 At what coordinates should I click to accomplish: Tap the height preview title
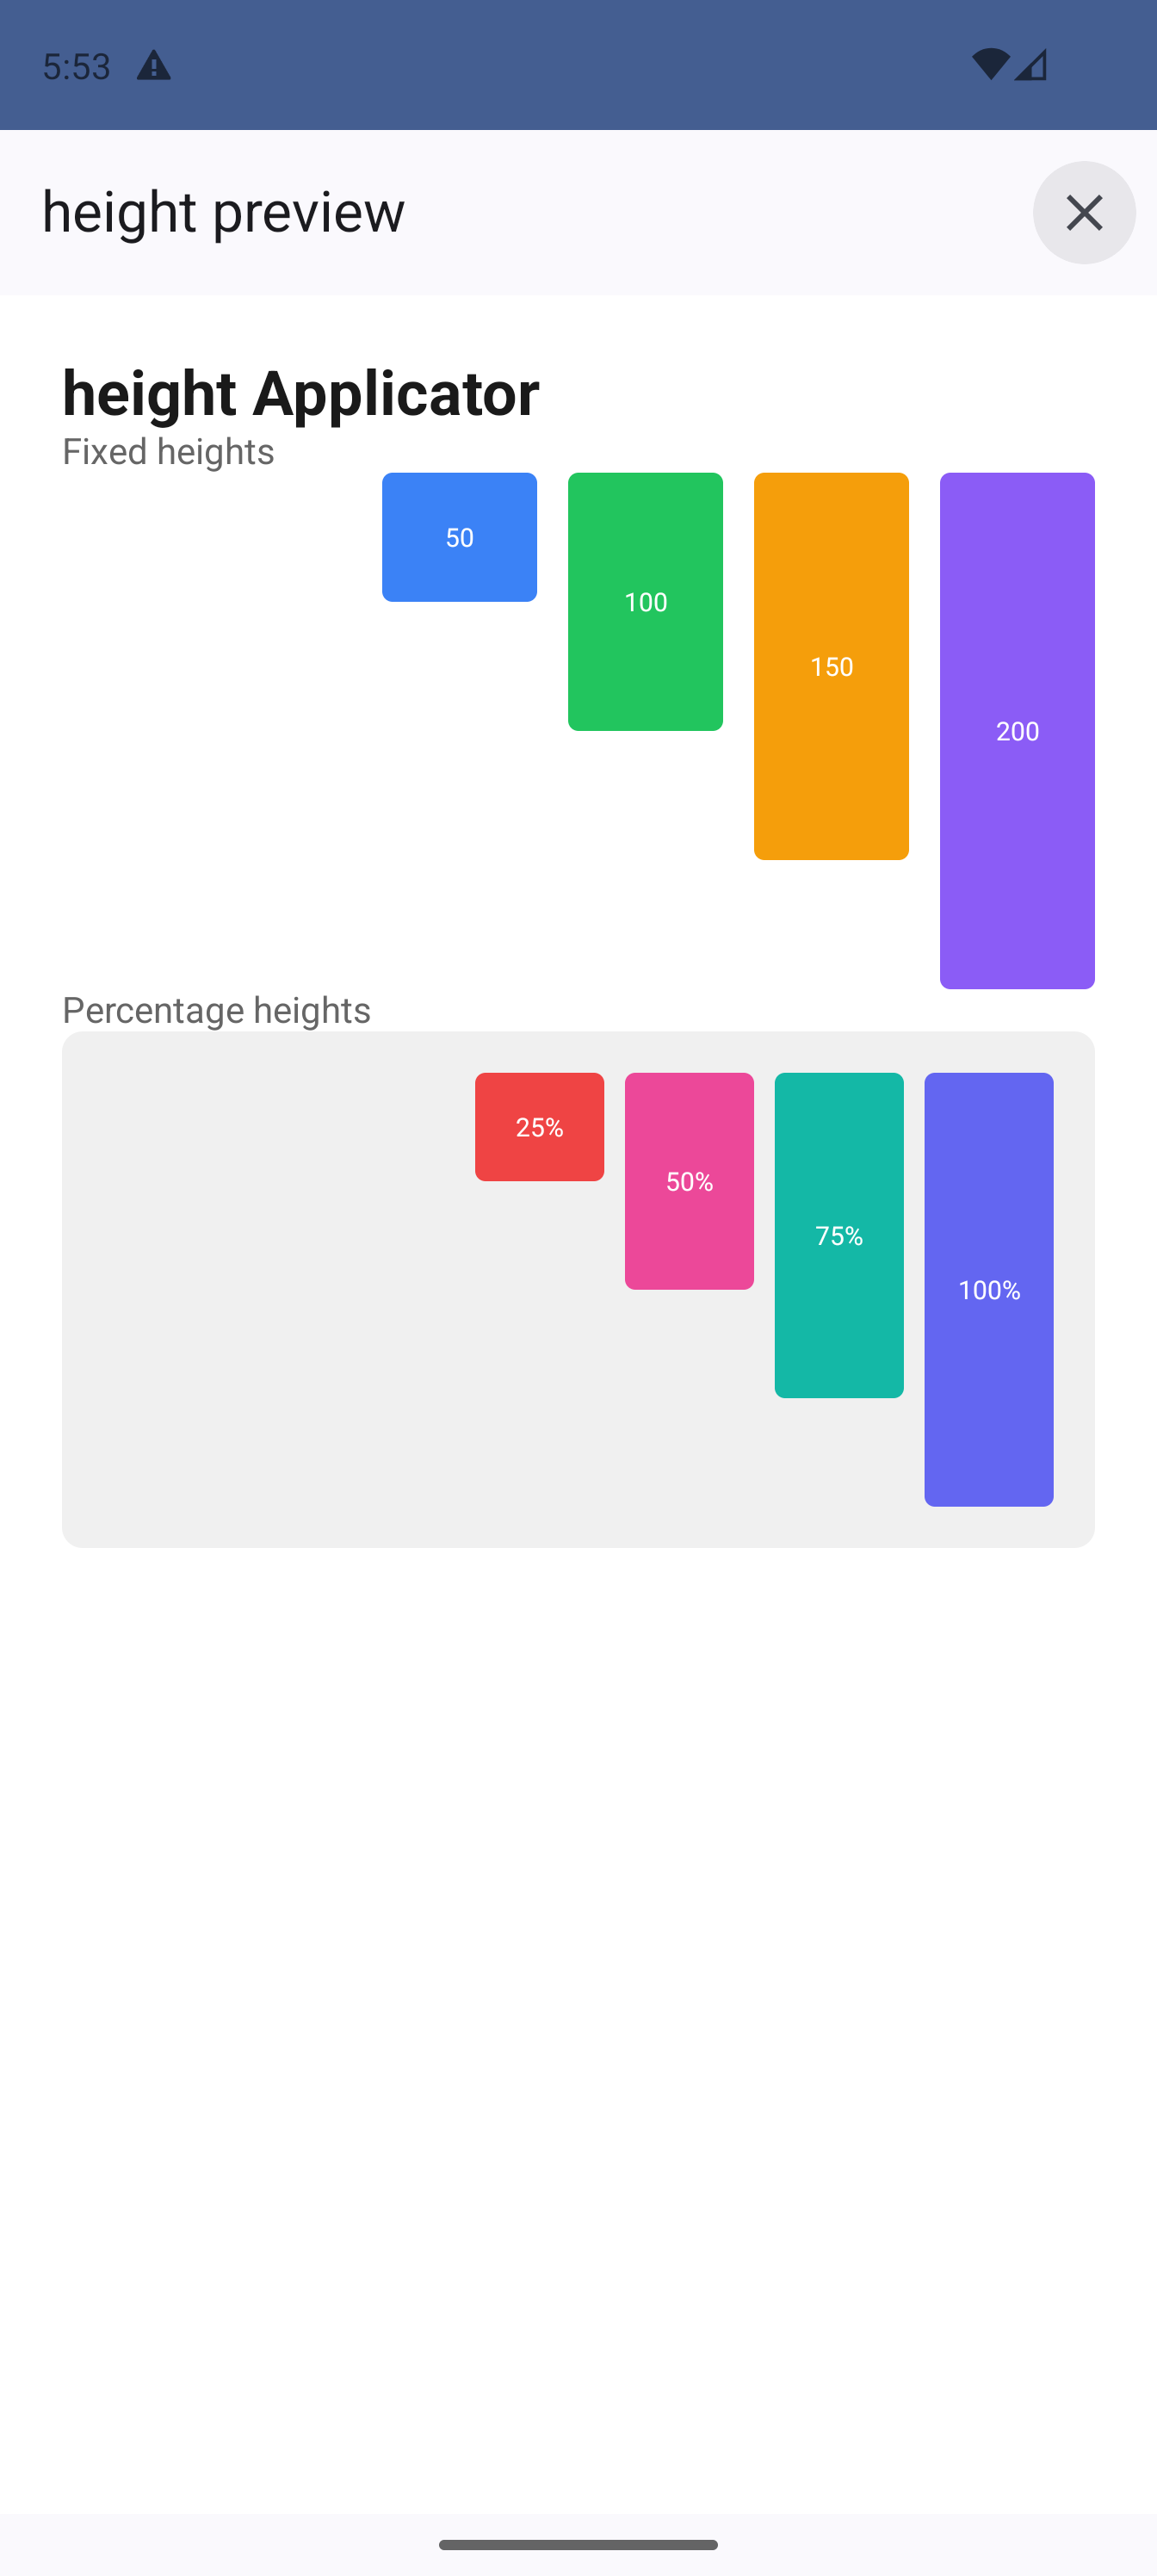(x=223, y=212)
